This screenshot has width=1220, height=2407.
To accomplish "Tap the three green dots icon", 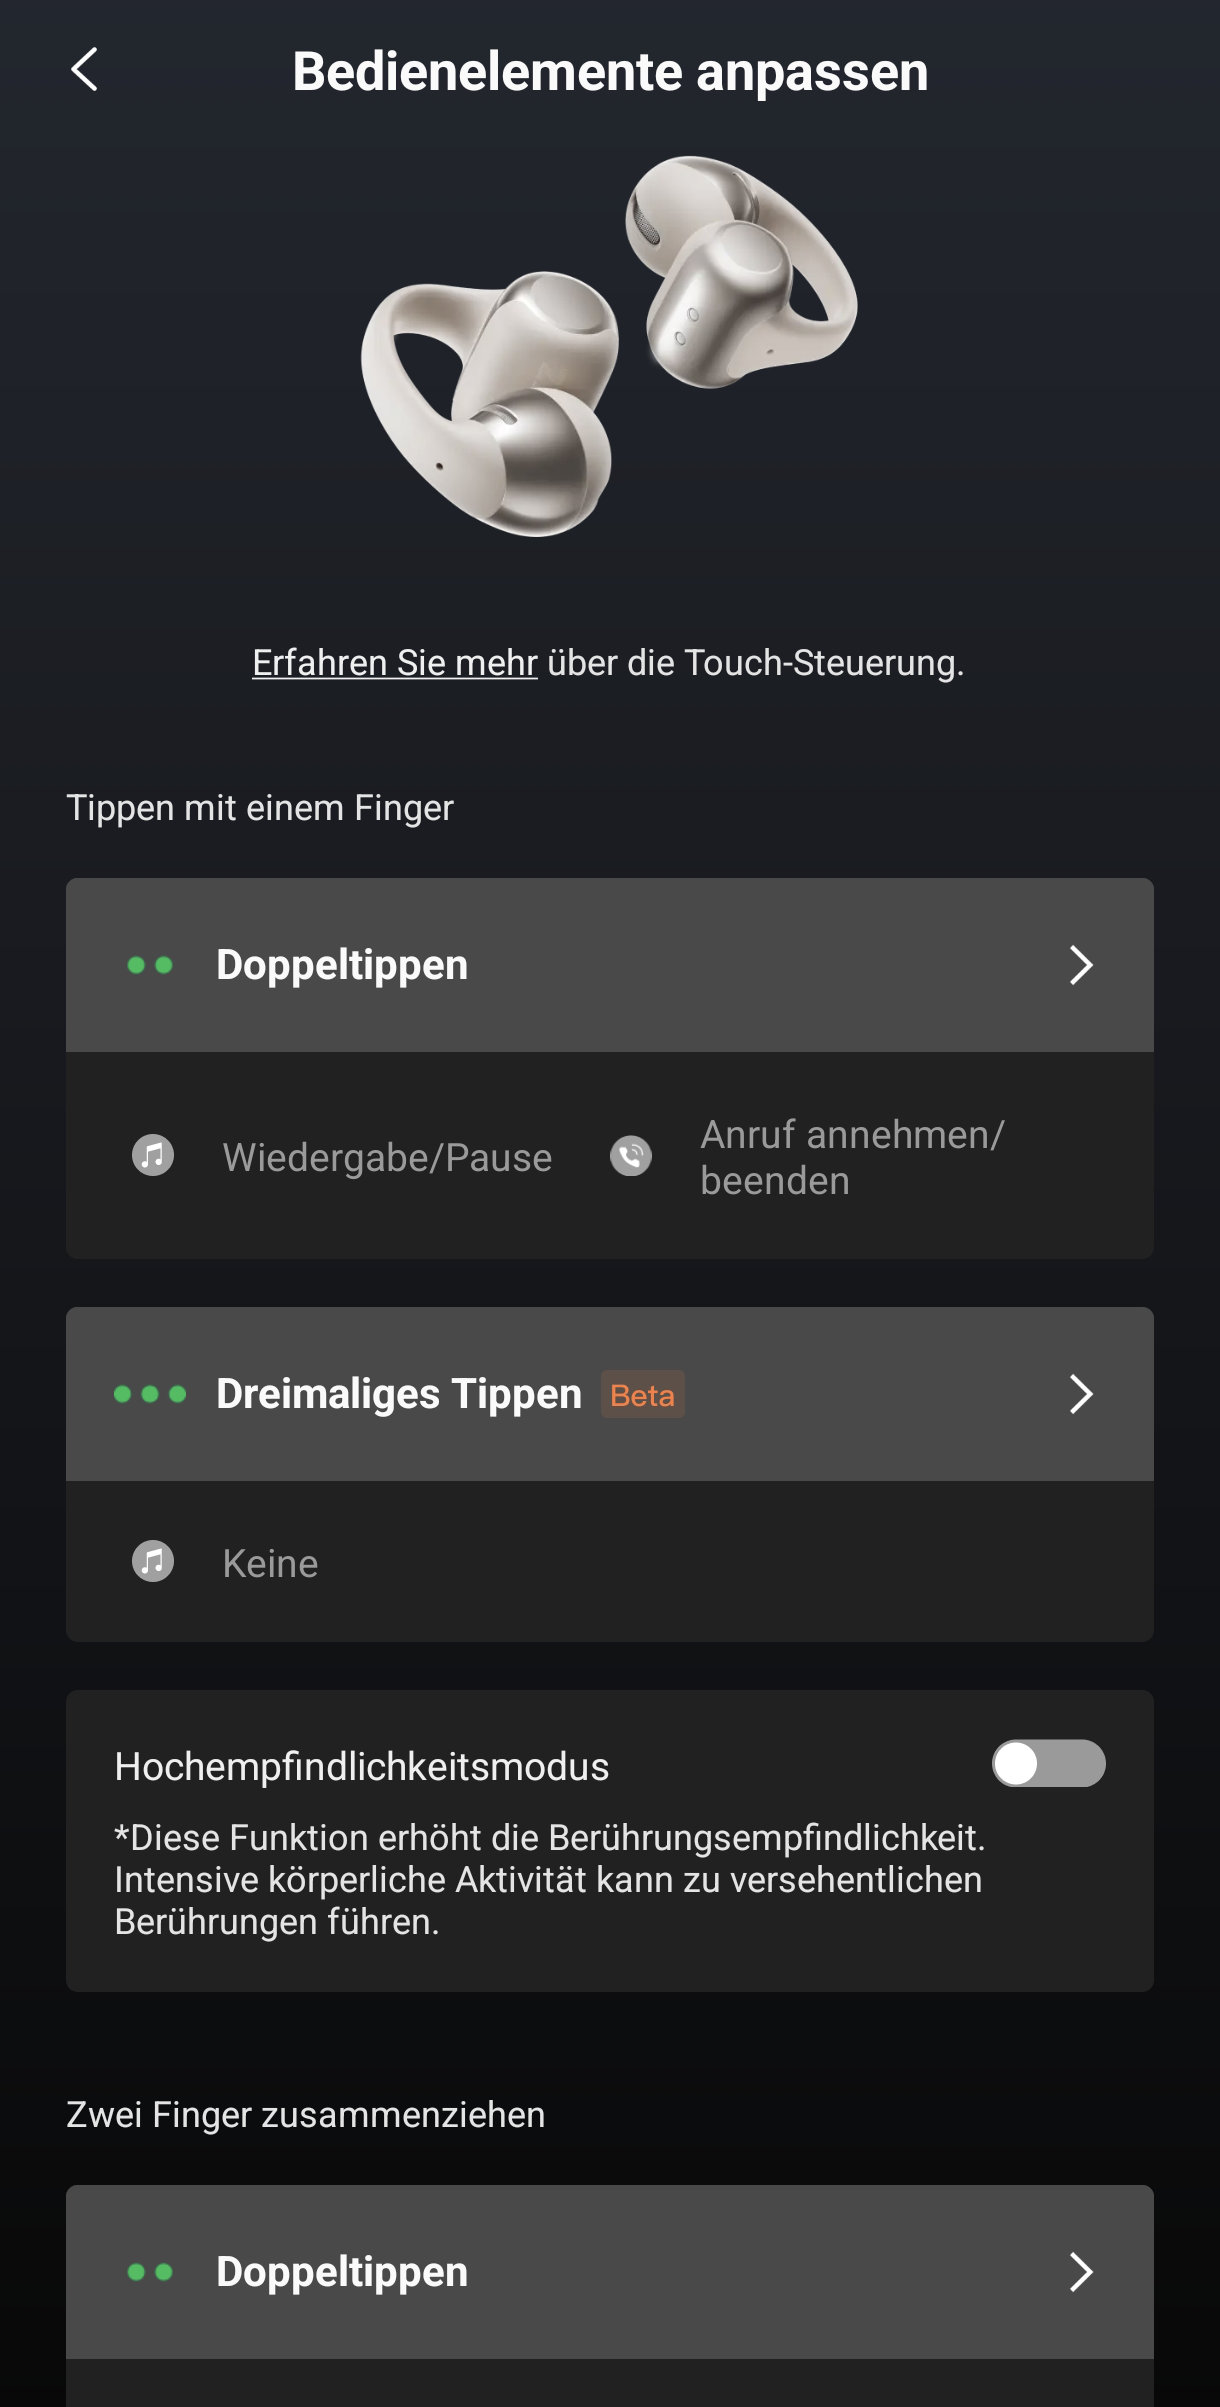I will click(x=150, y=1394).
